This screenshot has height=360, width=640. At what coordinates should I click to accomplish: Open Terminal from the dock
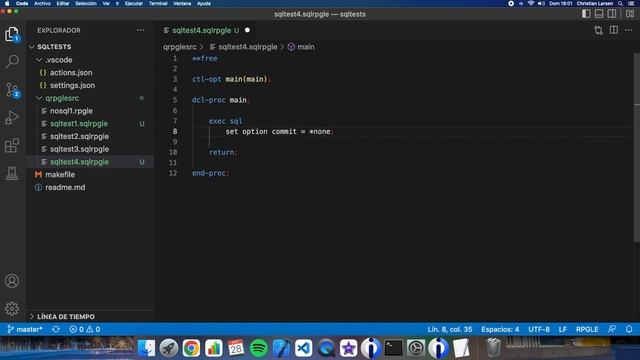(393, 348)
